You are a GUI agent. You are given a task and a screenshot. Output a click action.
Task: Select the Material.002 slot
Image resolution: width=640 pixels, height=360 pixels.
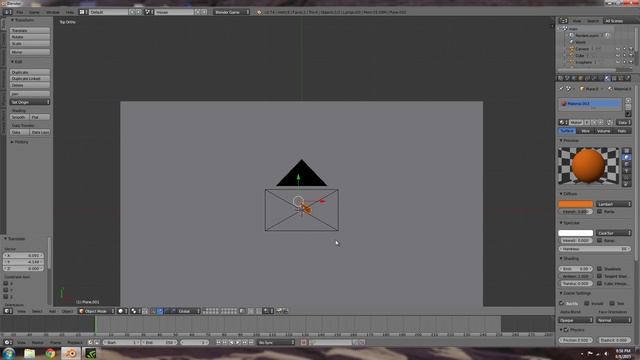point(590,104)
